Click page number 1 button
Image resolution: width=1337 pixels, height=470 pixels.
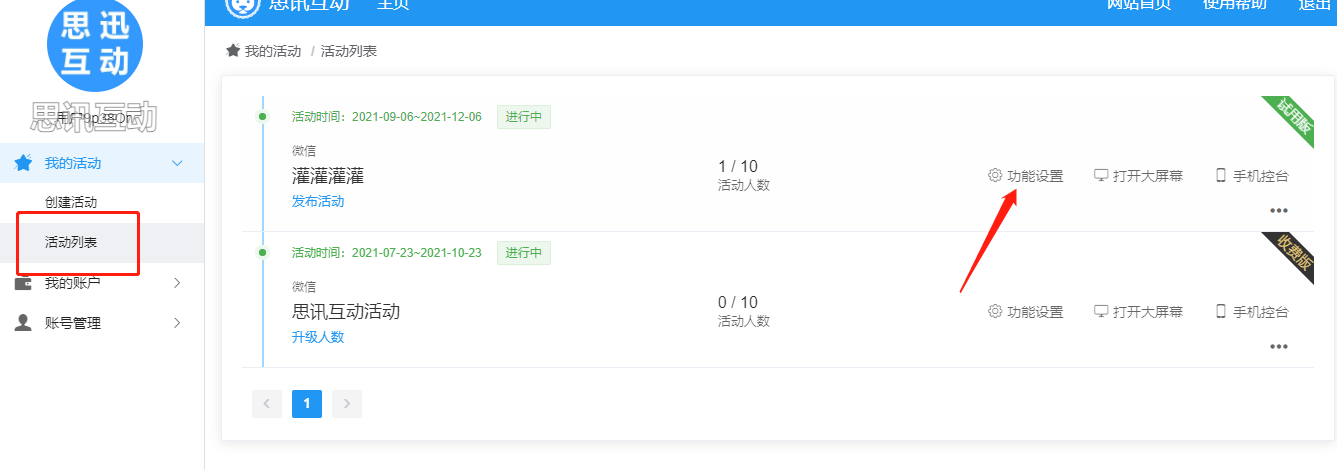[x=307, y=404]
